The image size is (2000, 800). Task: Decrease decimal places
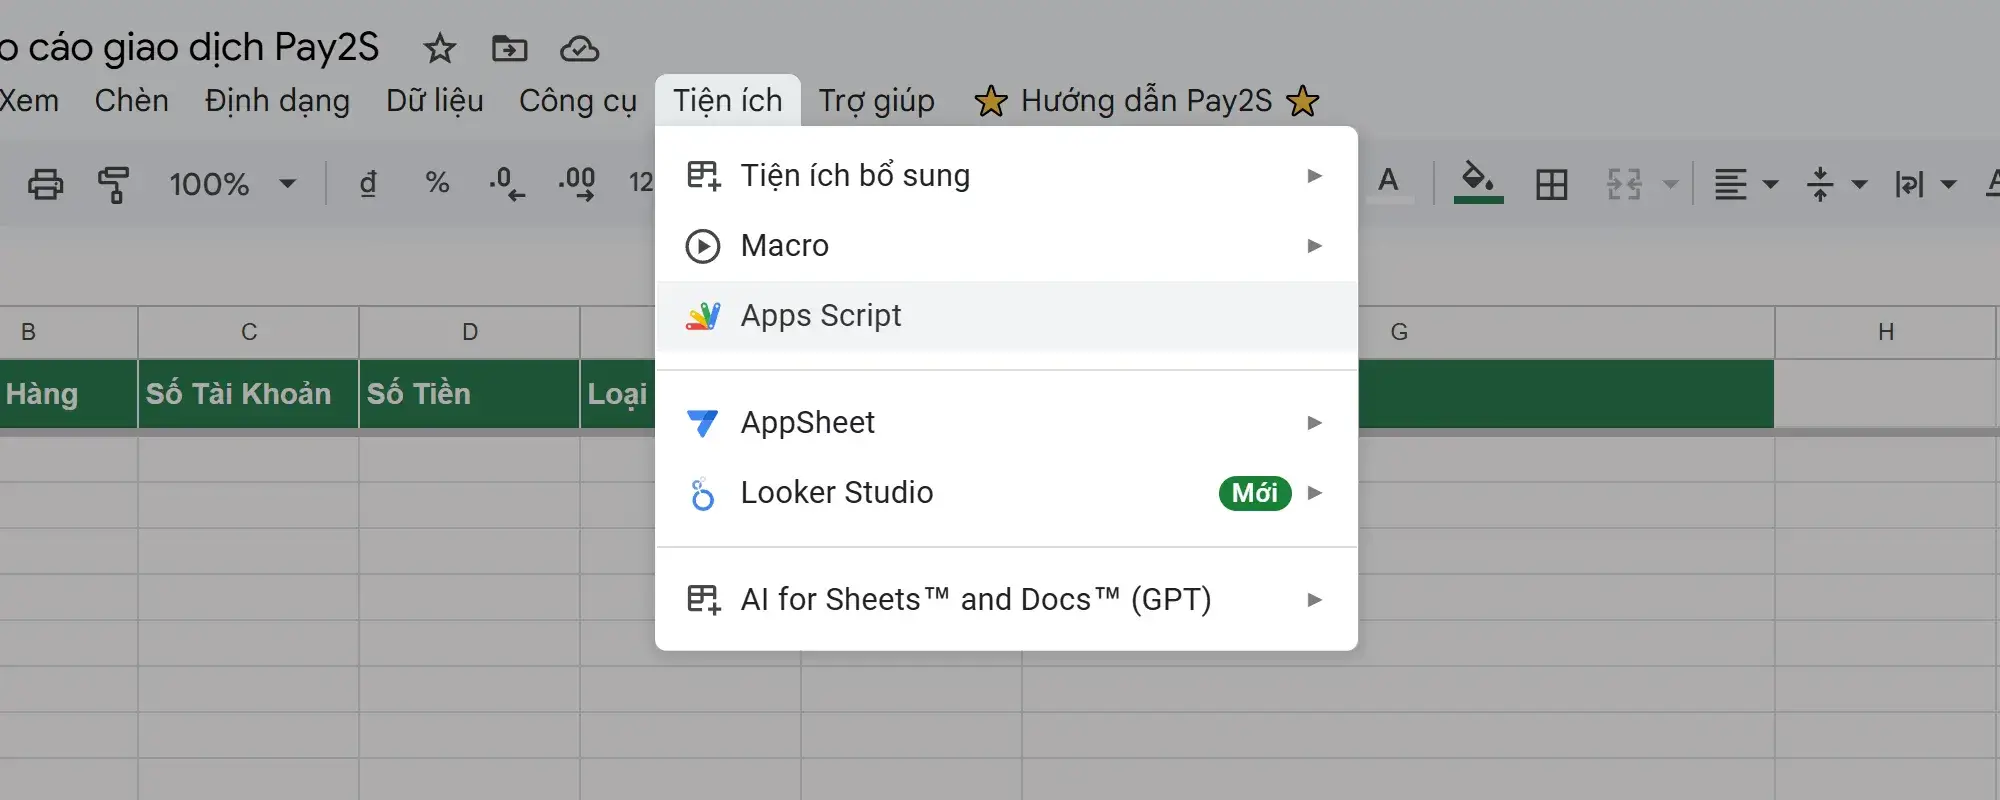click(x=507, y=184)
